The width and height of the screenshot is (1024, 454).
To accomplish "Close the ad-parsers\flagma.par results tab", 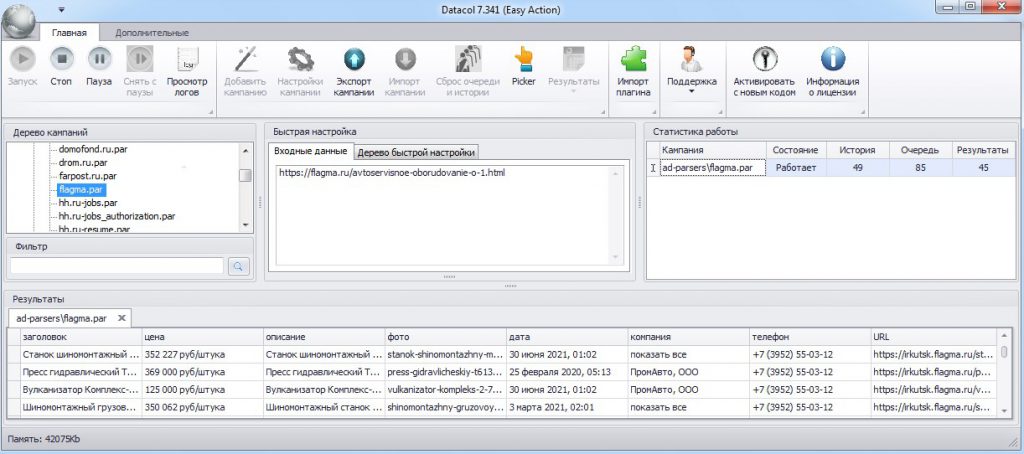I will click(122, 318).
